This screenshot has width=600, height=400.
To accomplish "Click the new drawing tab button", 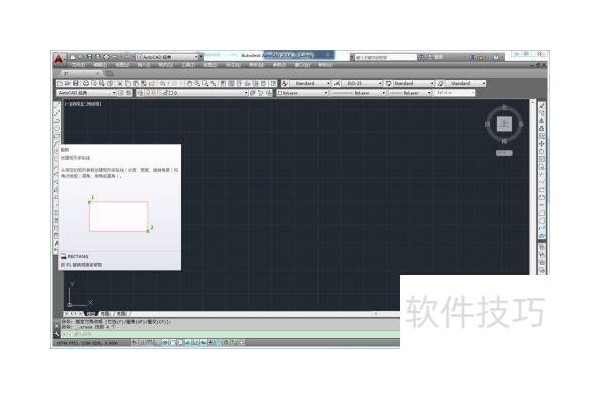I will pyautogui.click(x=109, y=73).
